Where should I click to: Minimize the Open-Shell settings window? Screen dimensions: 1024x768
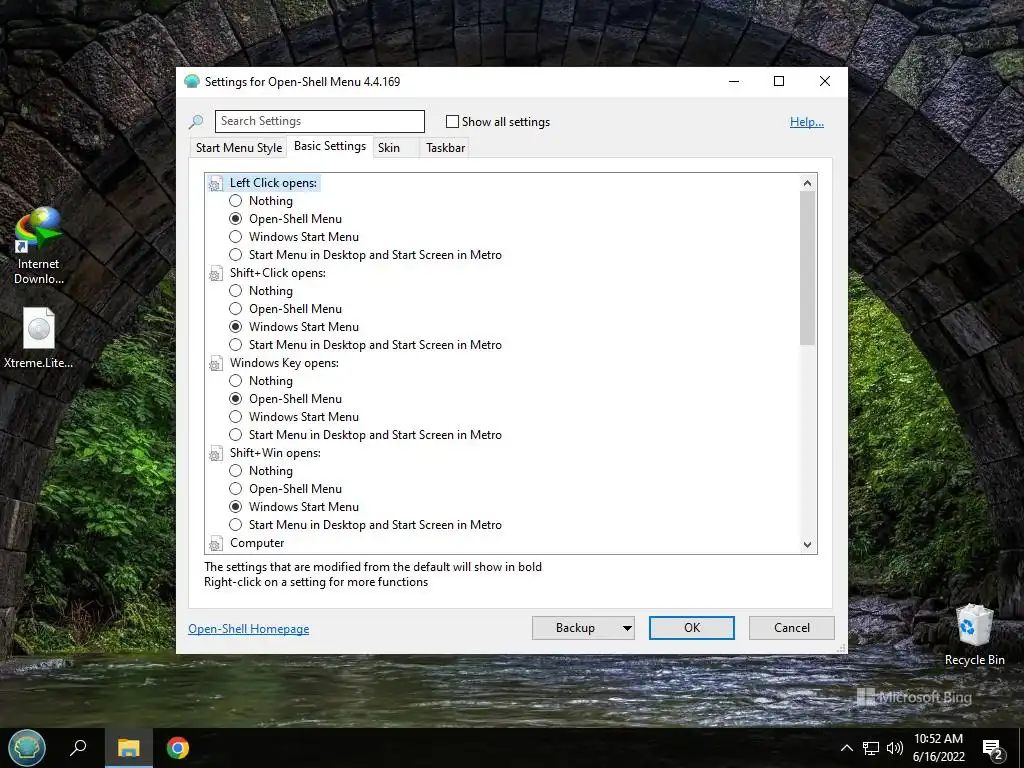tap(734, 81)
